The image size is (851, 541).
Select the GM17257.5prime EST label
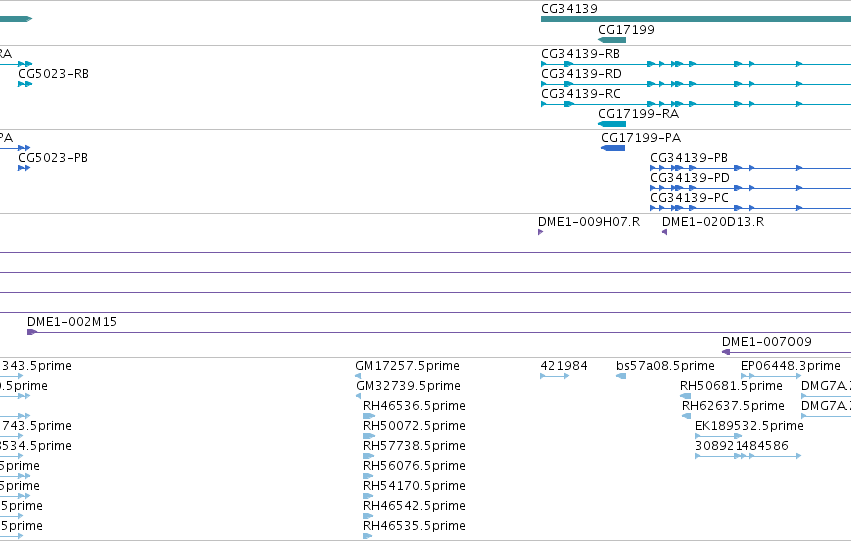[407, 366]
